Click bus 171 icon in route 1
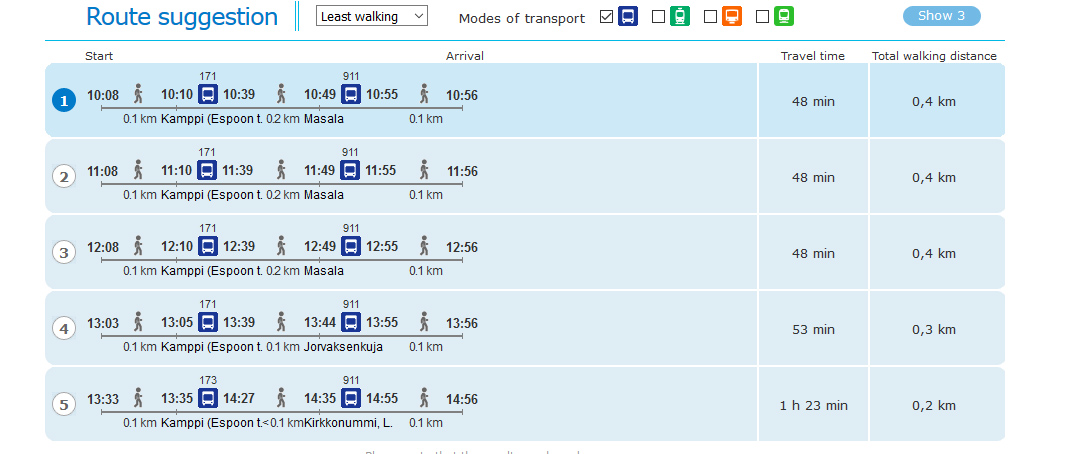Viewport: 1072px width, 454px height. tap(208, 94)
